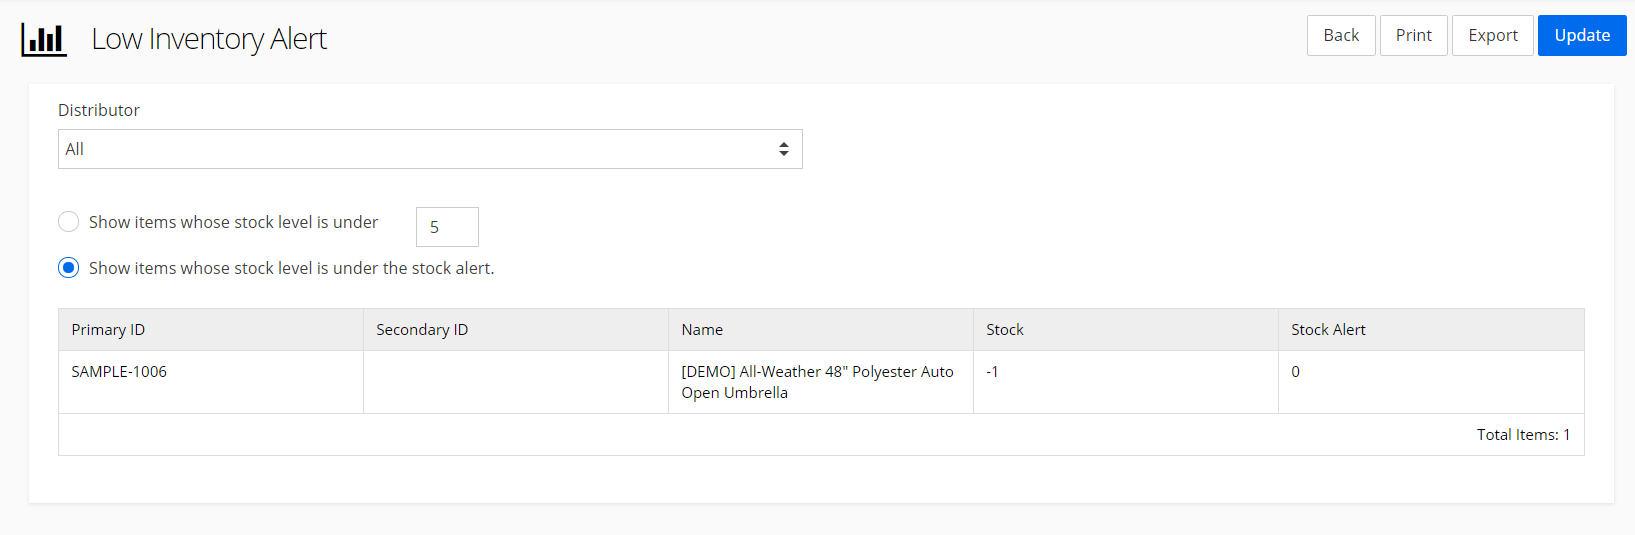The image size is (1635, 535).
Task: Open the Distributor dropdown showing All
Action: pos(430,149)
